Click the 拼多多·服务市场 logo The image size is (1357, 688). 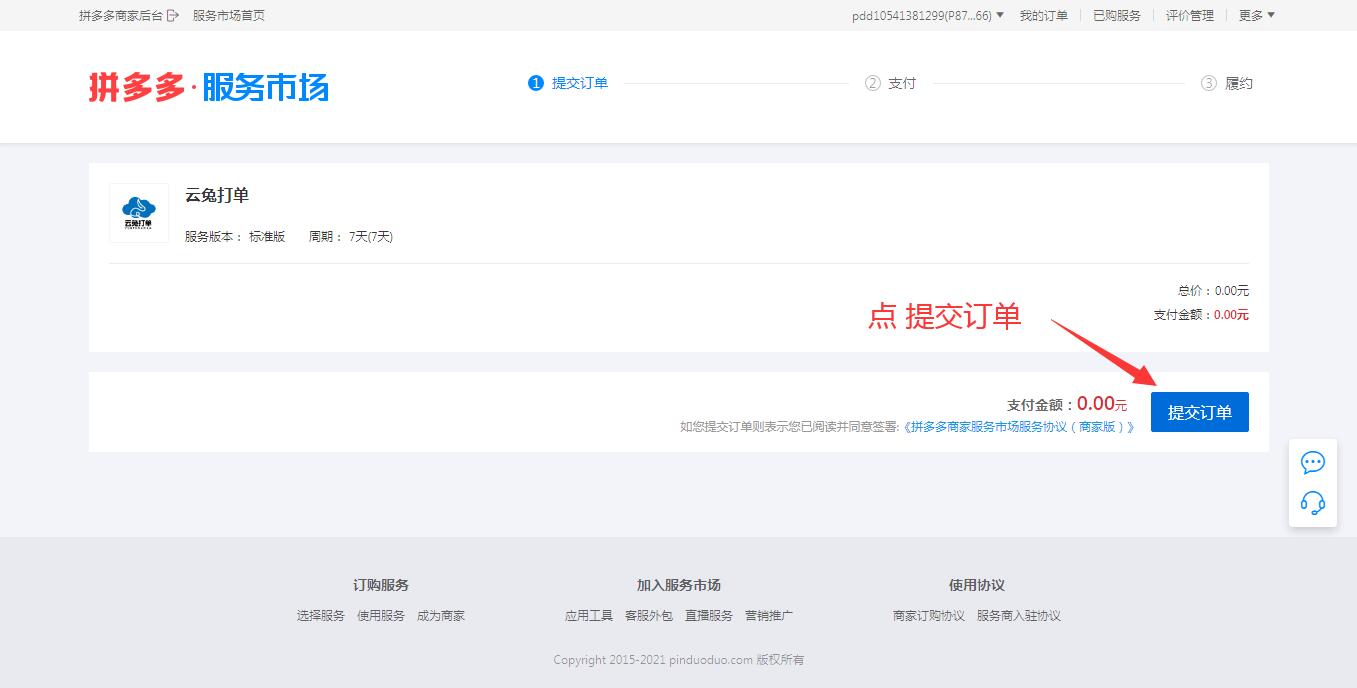(208, 87)
